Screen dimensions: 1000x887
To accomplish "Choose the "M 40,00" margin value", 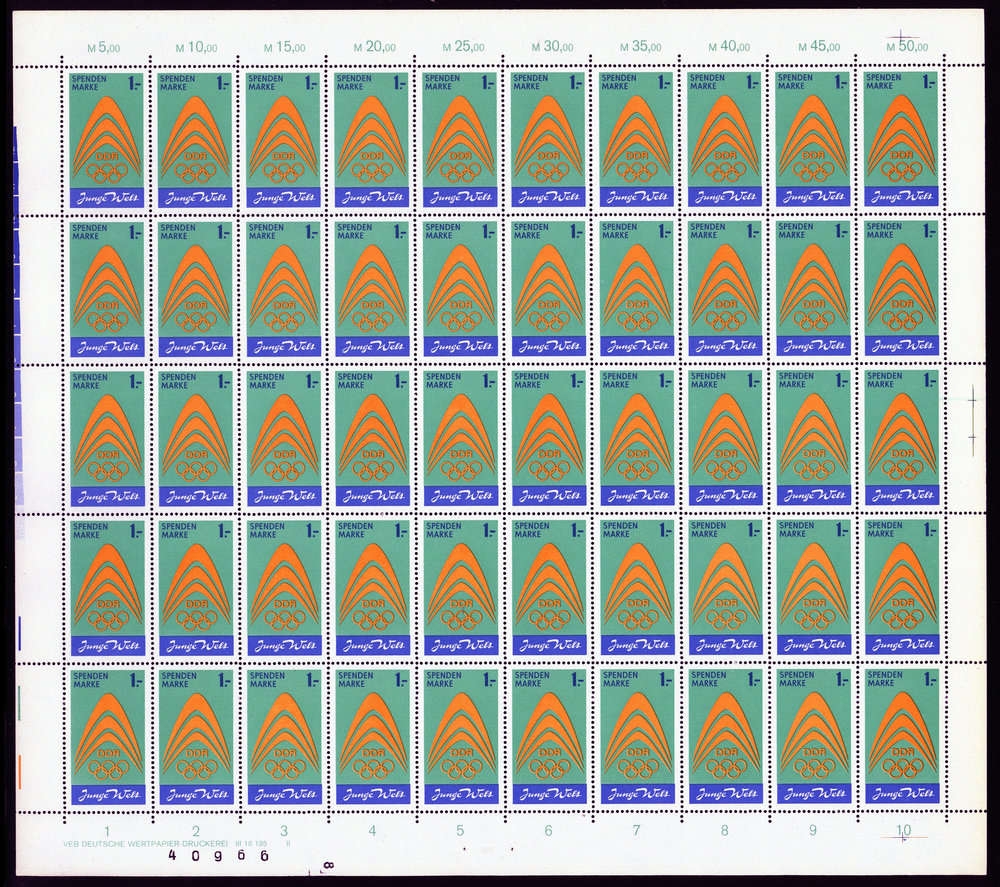I will (x=730, y=47).
